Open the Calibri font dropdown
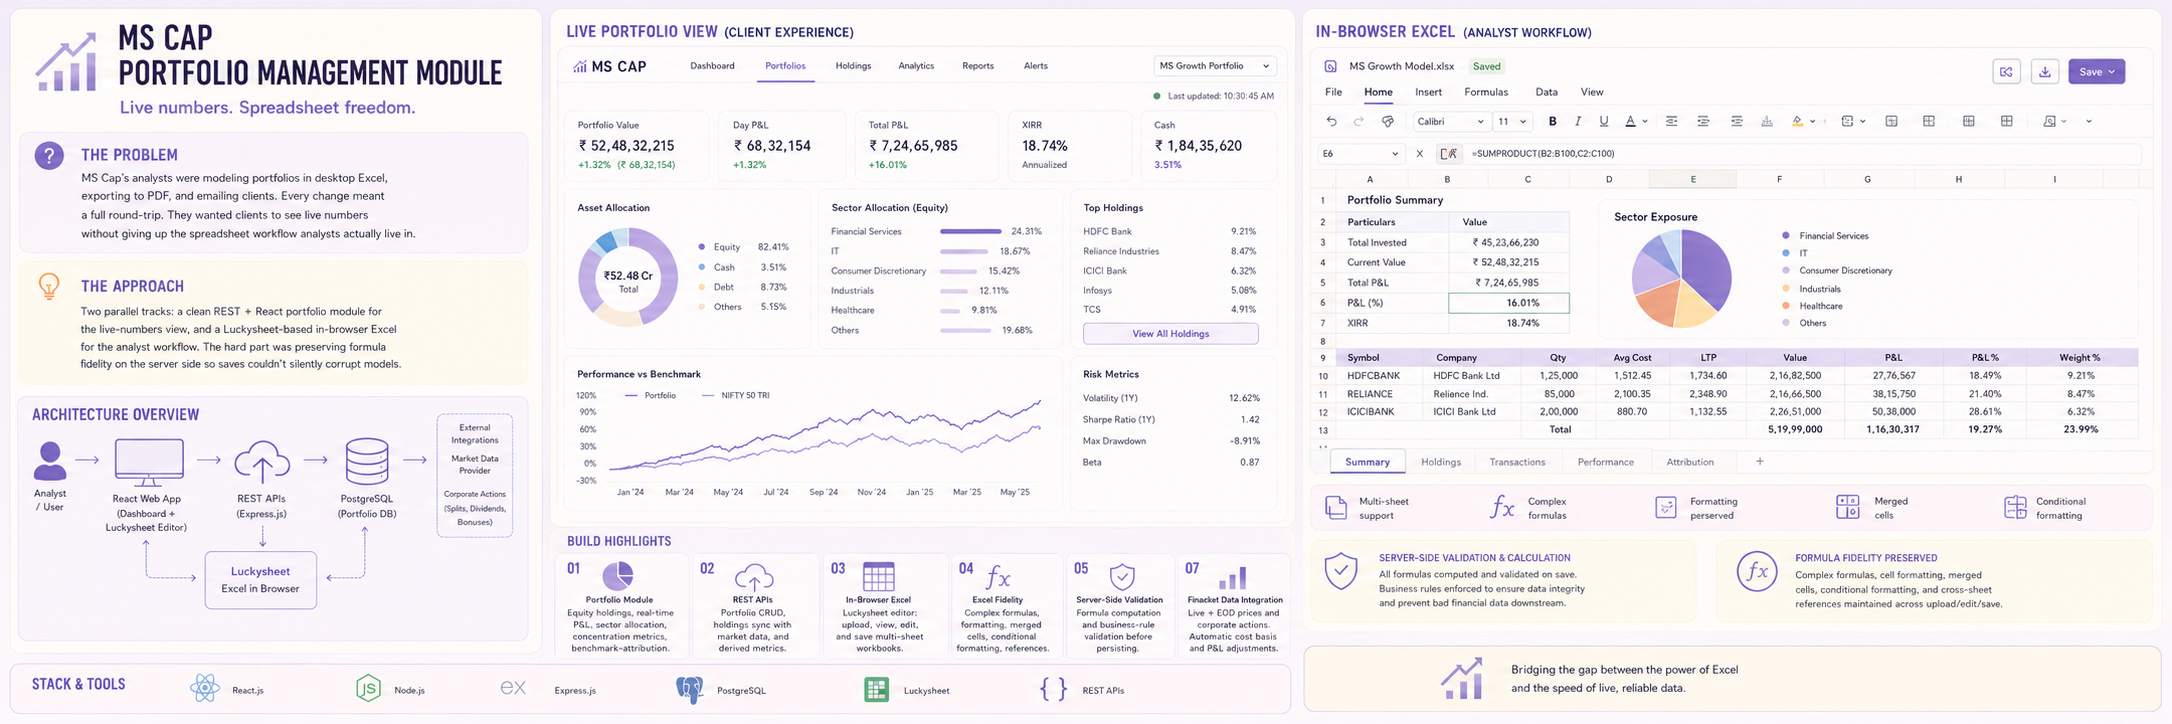The width and height of the screenshot is (2172, 724). [x=1450, y=121]
